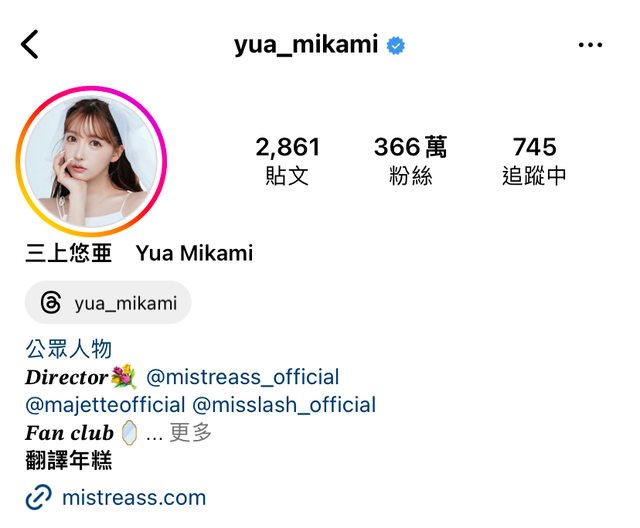Screen dimensions: 640x528
Task: Tap the yua_mikami username header
Action: point(306,44)
